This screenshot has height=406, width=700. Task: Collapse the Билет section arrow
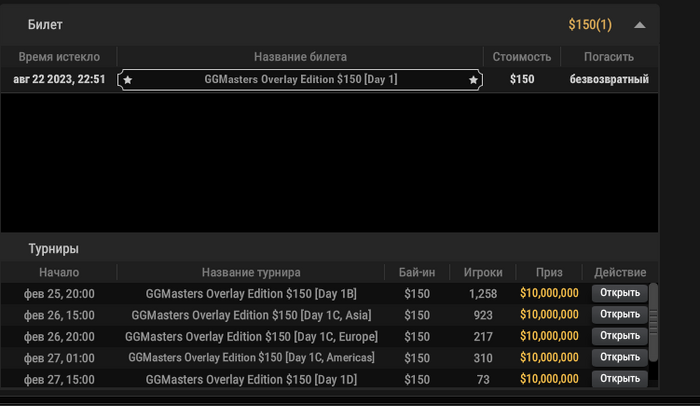pyautogui.click(x=640, y=24)
